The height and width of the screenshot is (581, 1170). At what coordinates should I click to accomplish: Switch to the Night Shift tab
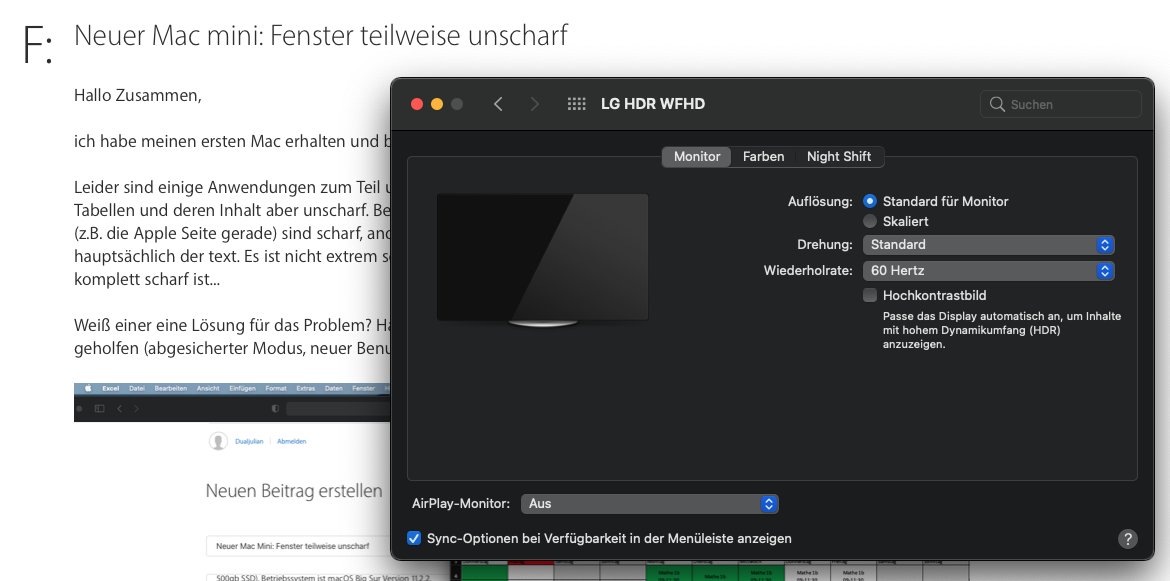pyautogui.click(x=839, y=157)
